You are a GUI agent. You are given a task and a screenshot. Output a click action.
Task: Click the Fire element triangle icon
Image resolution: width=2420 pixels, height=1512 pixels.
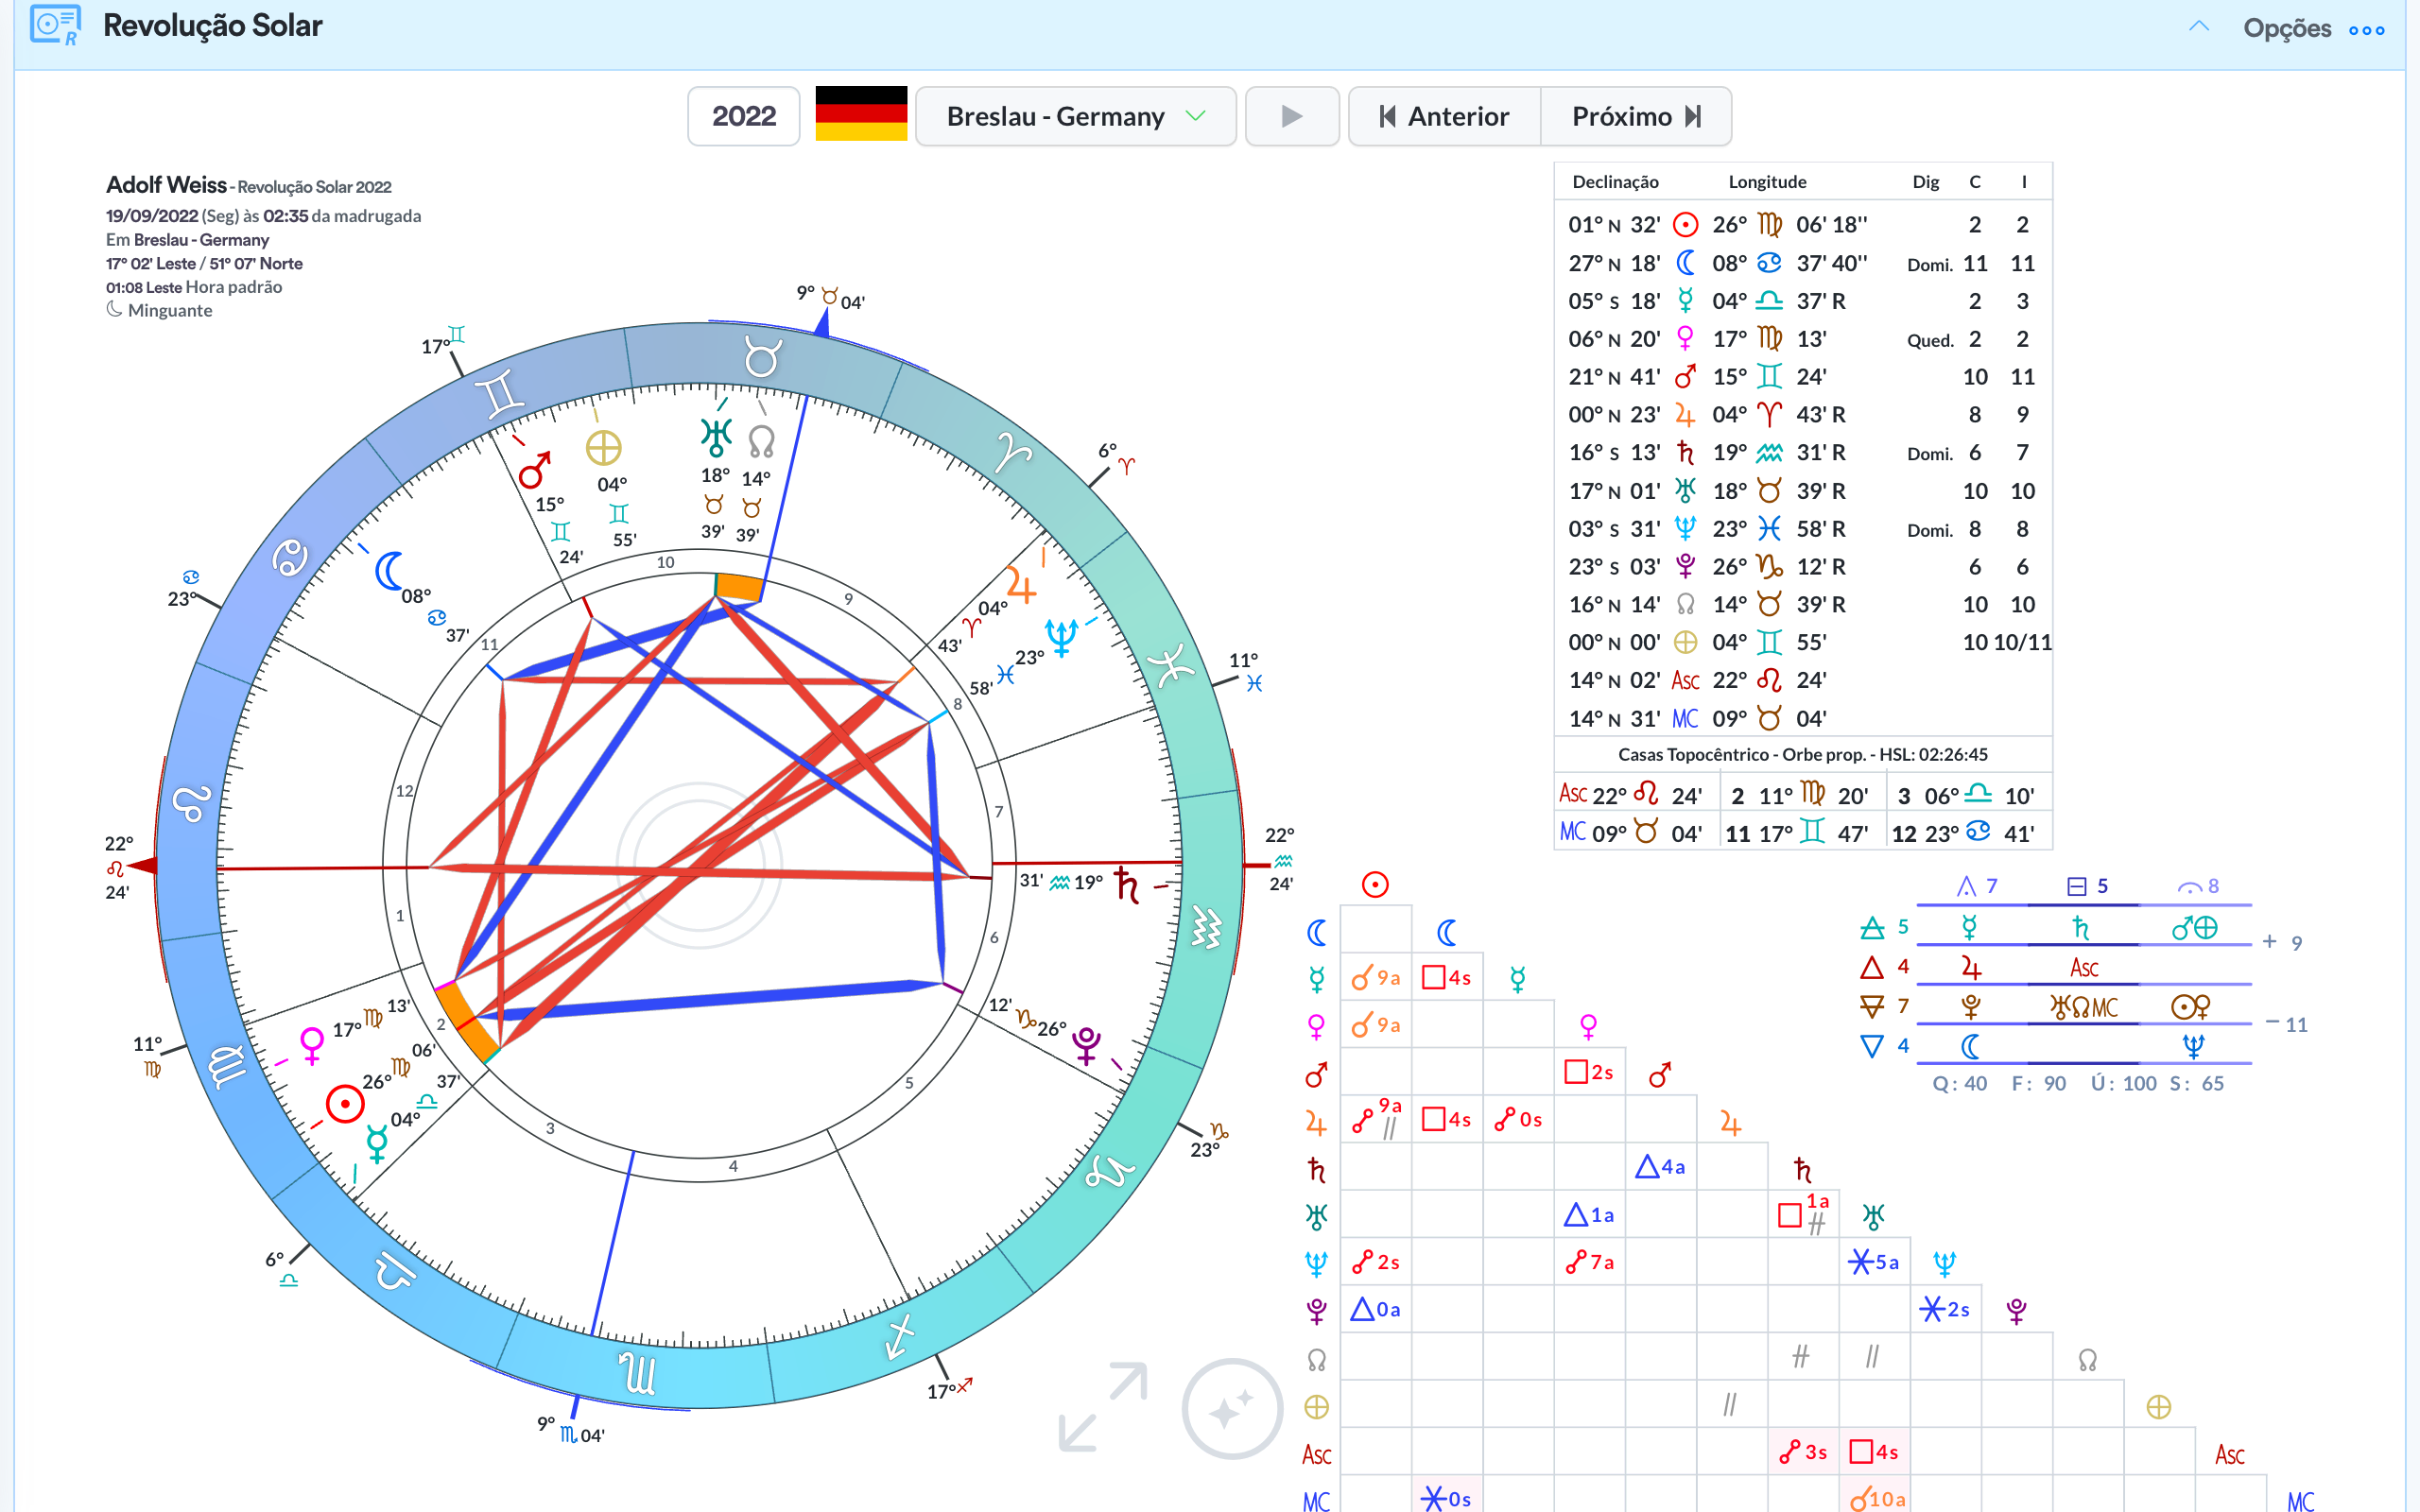click(1871, 967)
